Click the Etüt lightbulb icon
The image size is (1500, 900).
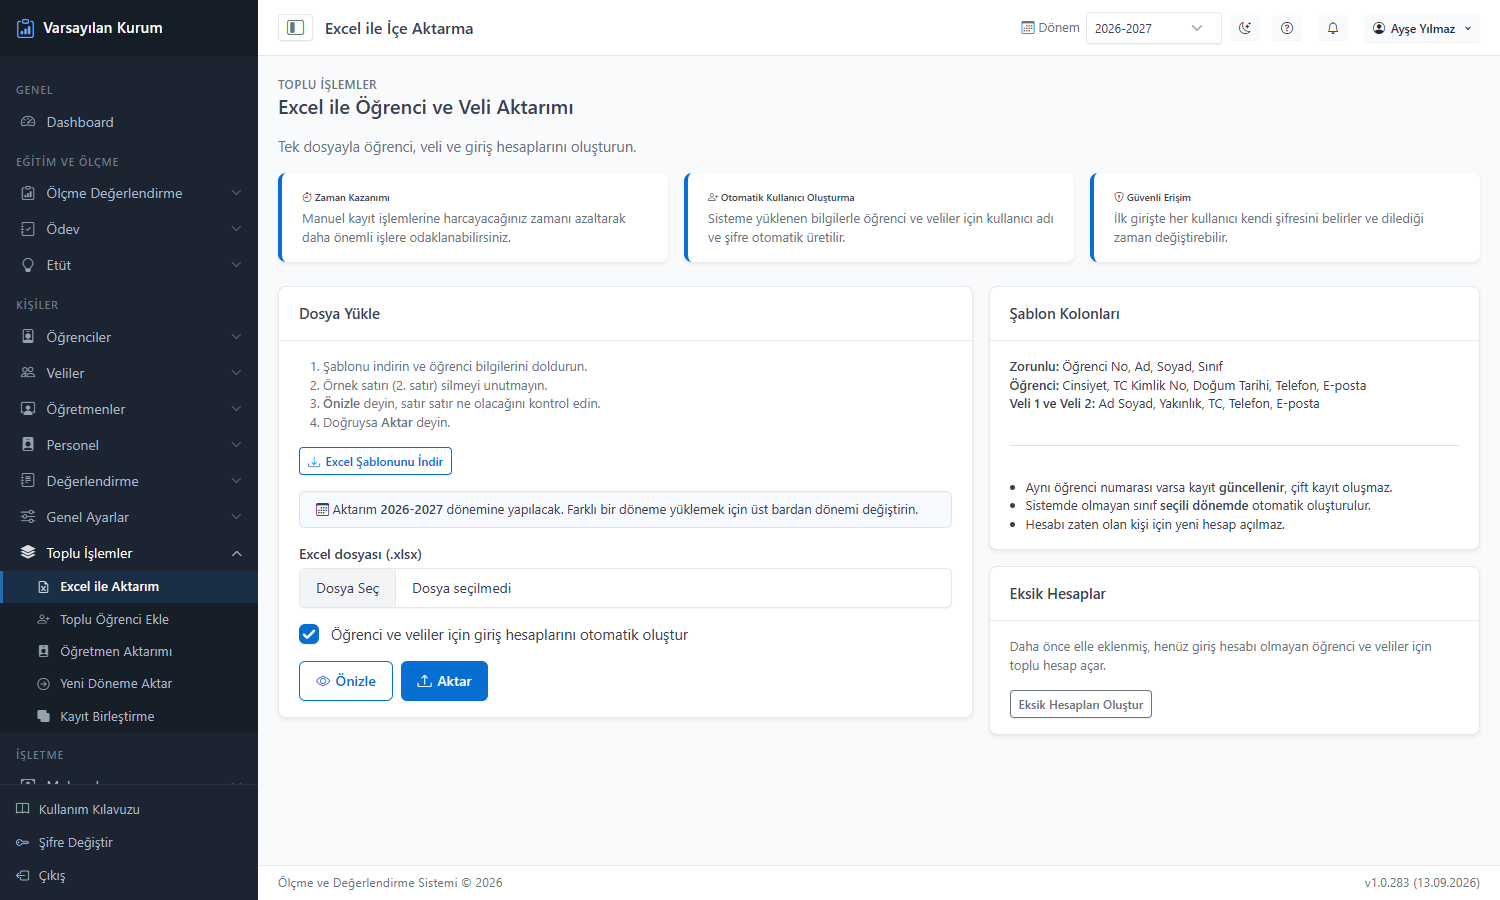[x=28, y=265]
